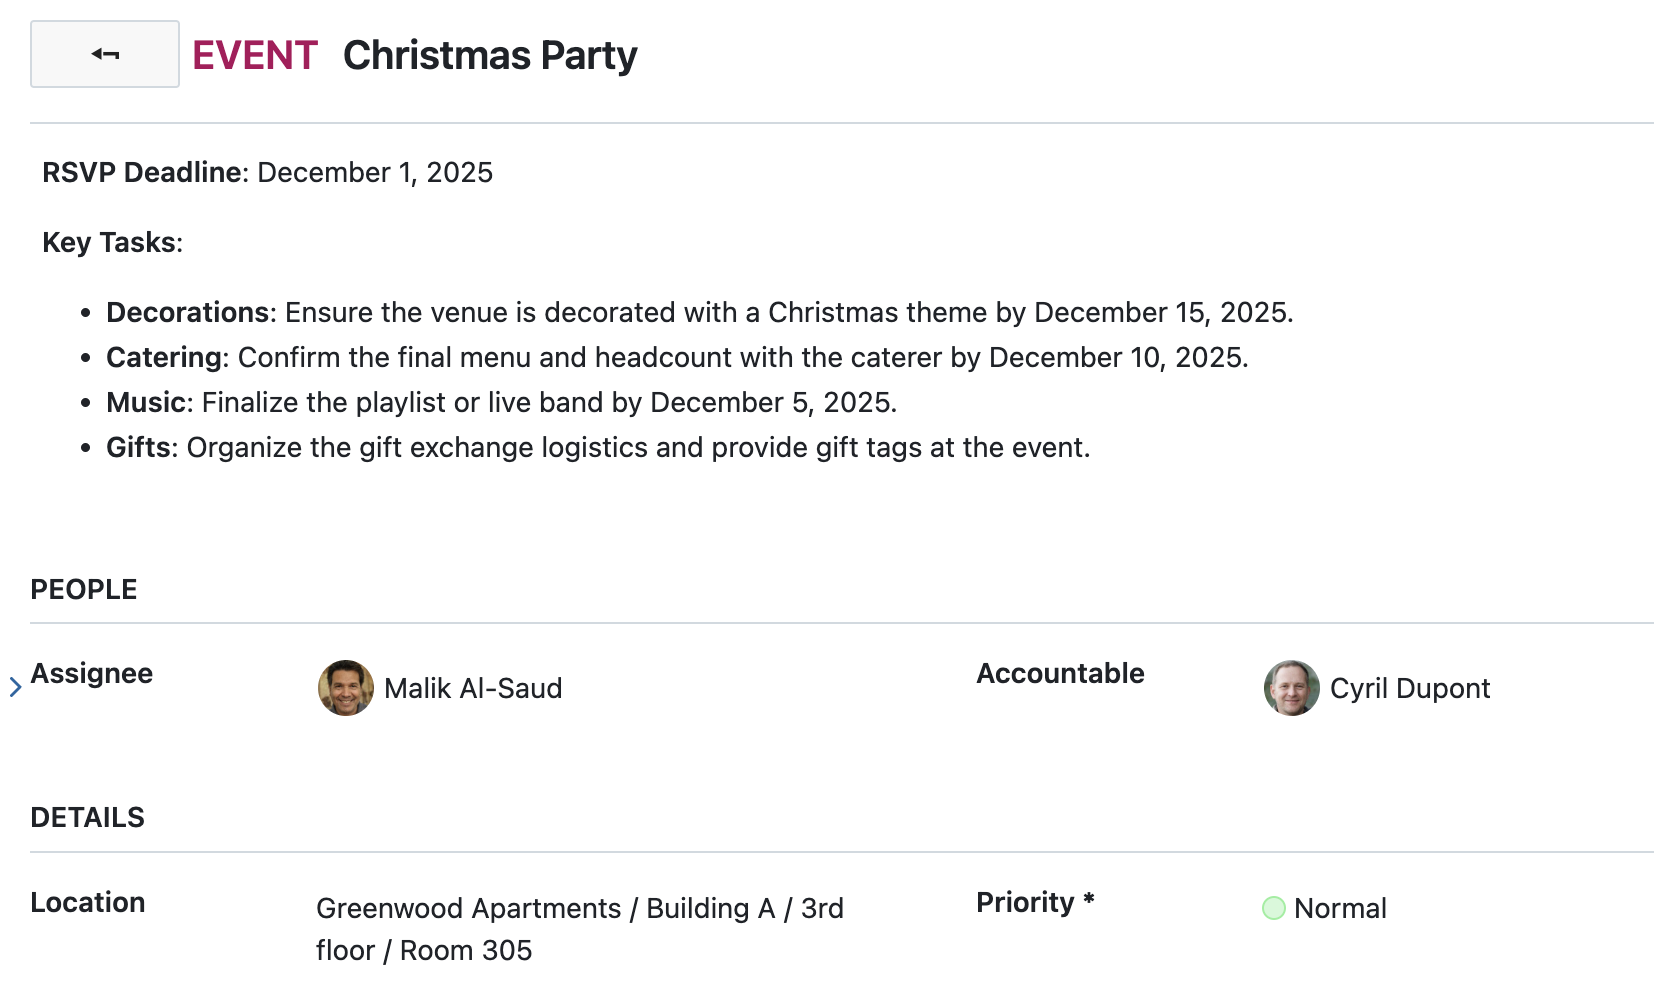
Task: Open the DETAILS section header
Action: pos(87,817)
